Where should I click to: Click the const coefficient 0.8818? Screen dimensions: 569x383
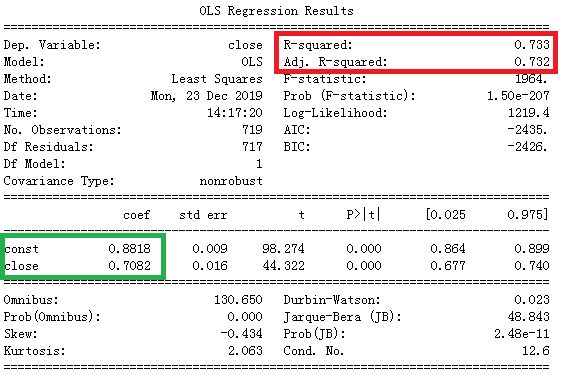point(130,249)
